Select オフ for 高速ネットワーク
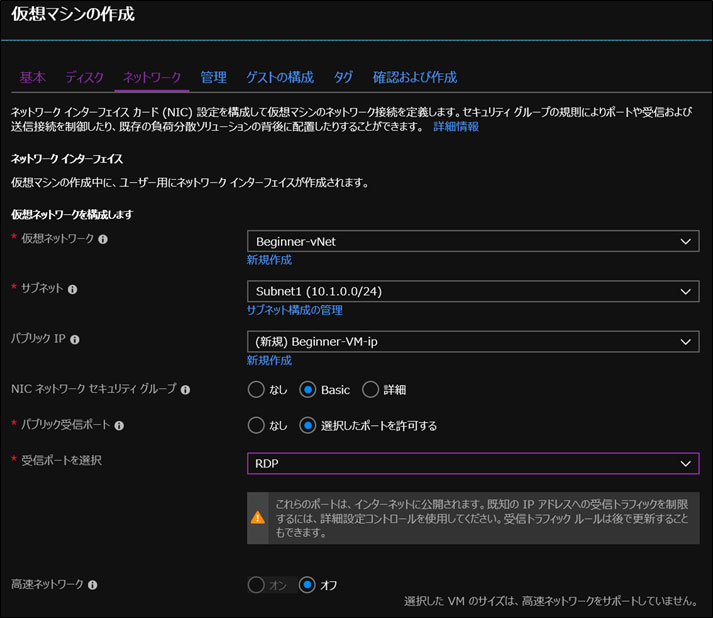This screenshot has width=713, height=618. (x=308, y=584)
